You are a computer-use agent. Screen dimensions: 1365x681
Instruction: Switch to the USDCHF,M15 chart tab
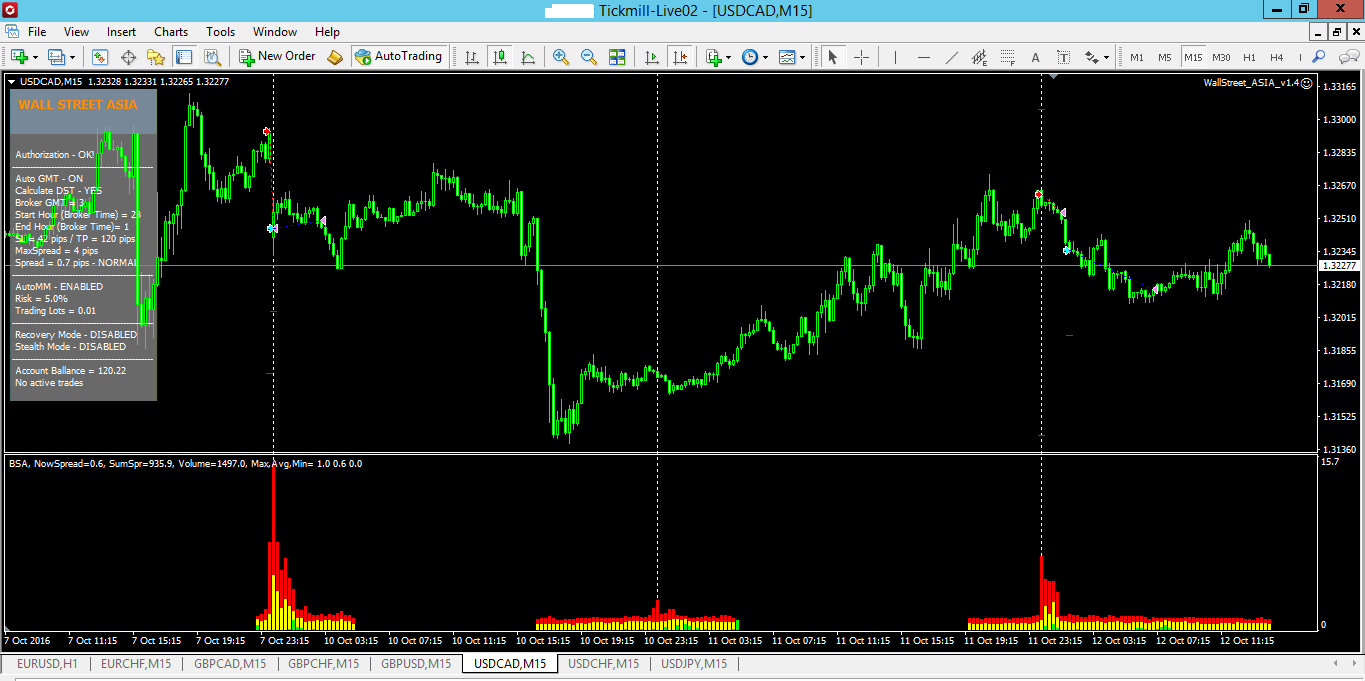tap(603, 663)
